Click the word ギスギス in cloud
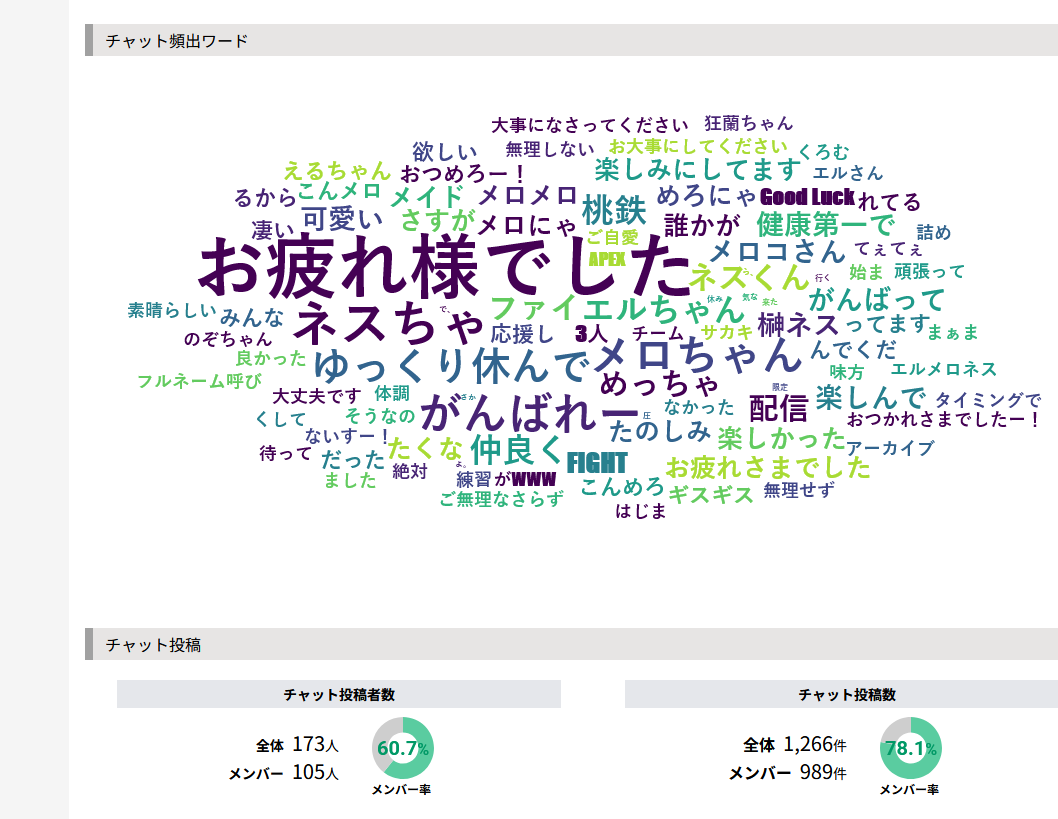 (x=711, y=495)
